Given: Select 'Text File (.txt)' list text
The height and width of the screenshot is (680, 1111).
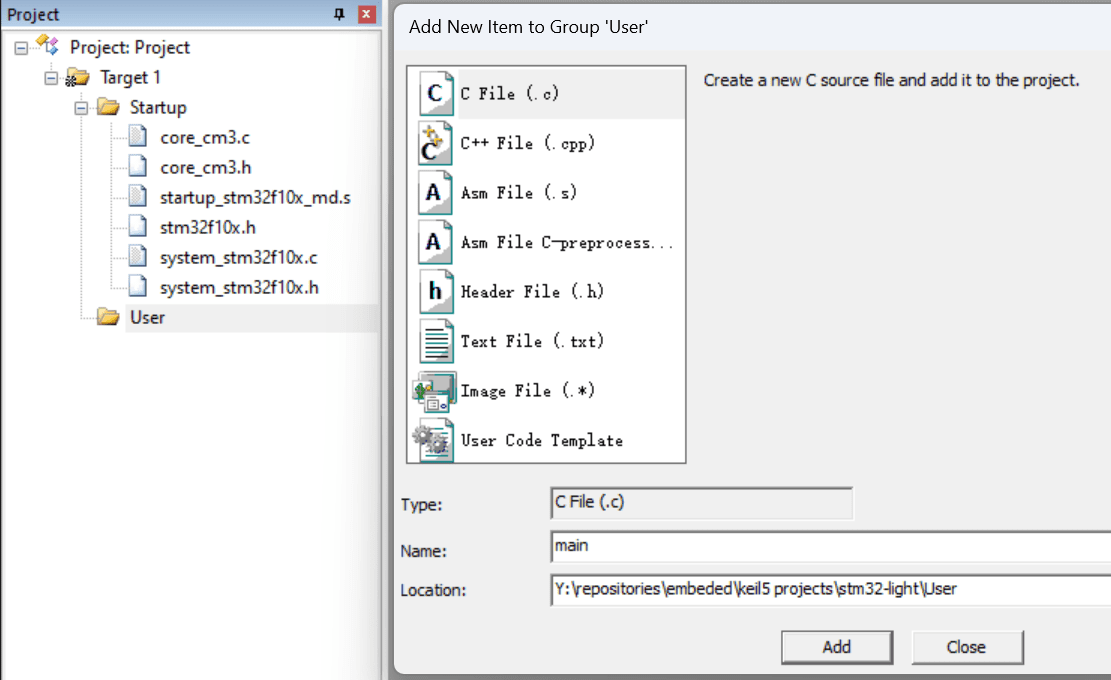Looking at the screenshot, I should 532,341.
